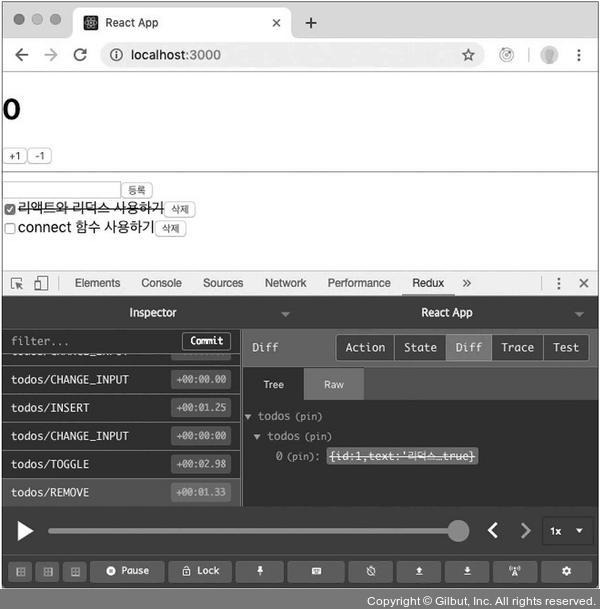The image size is (600, 609).
Task: Open the remote monitor antenna icon
Action: click(515, 571)
